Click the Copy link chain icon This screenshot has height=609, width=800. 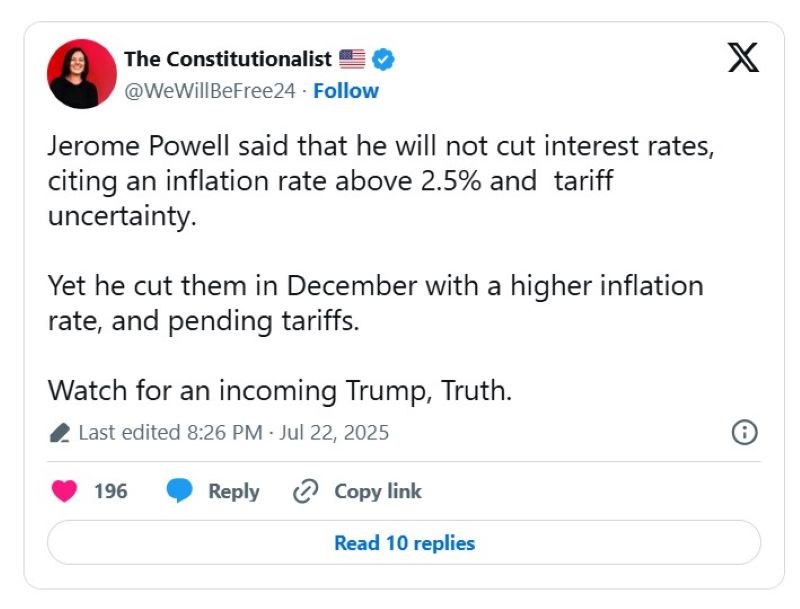305,491
